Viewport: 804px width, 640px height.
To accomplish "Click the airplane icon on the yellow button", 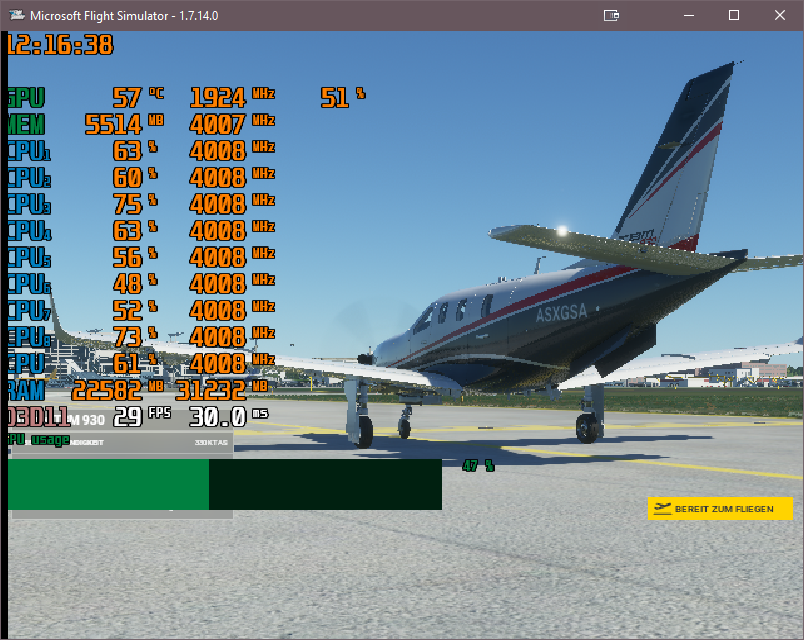I will coord(662,508).
